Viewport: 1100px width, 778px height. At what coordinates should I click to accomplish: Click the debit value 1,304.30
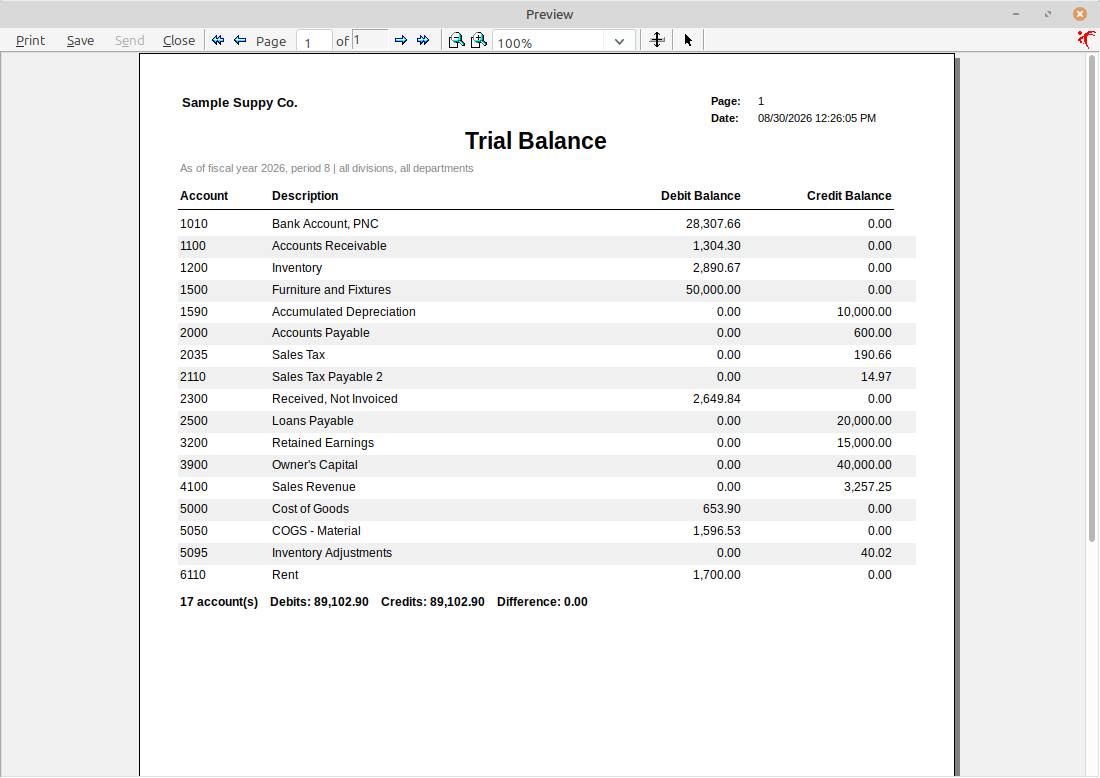click(x=716, y=246)
